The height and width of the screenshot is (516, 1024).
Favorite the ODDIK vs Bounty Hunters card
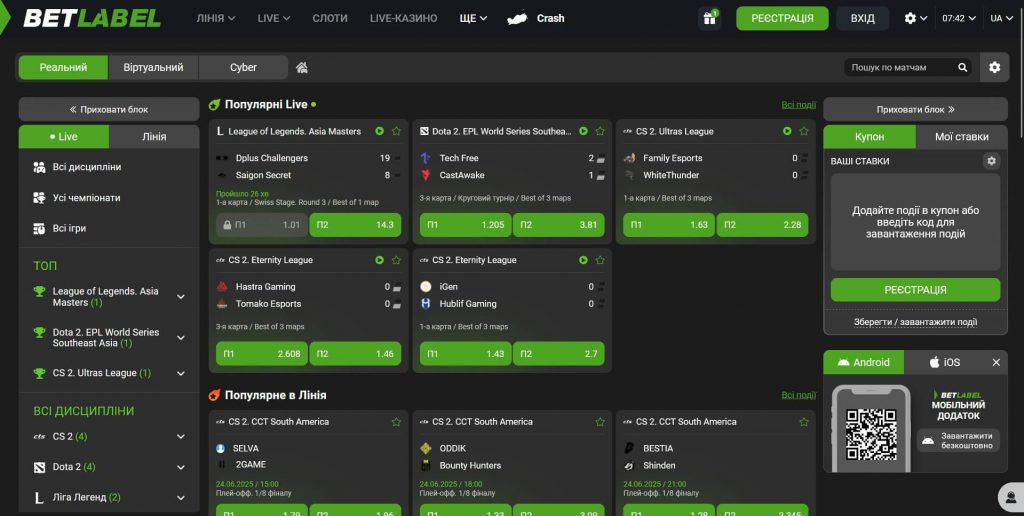click(600, 422)
